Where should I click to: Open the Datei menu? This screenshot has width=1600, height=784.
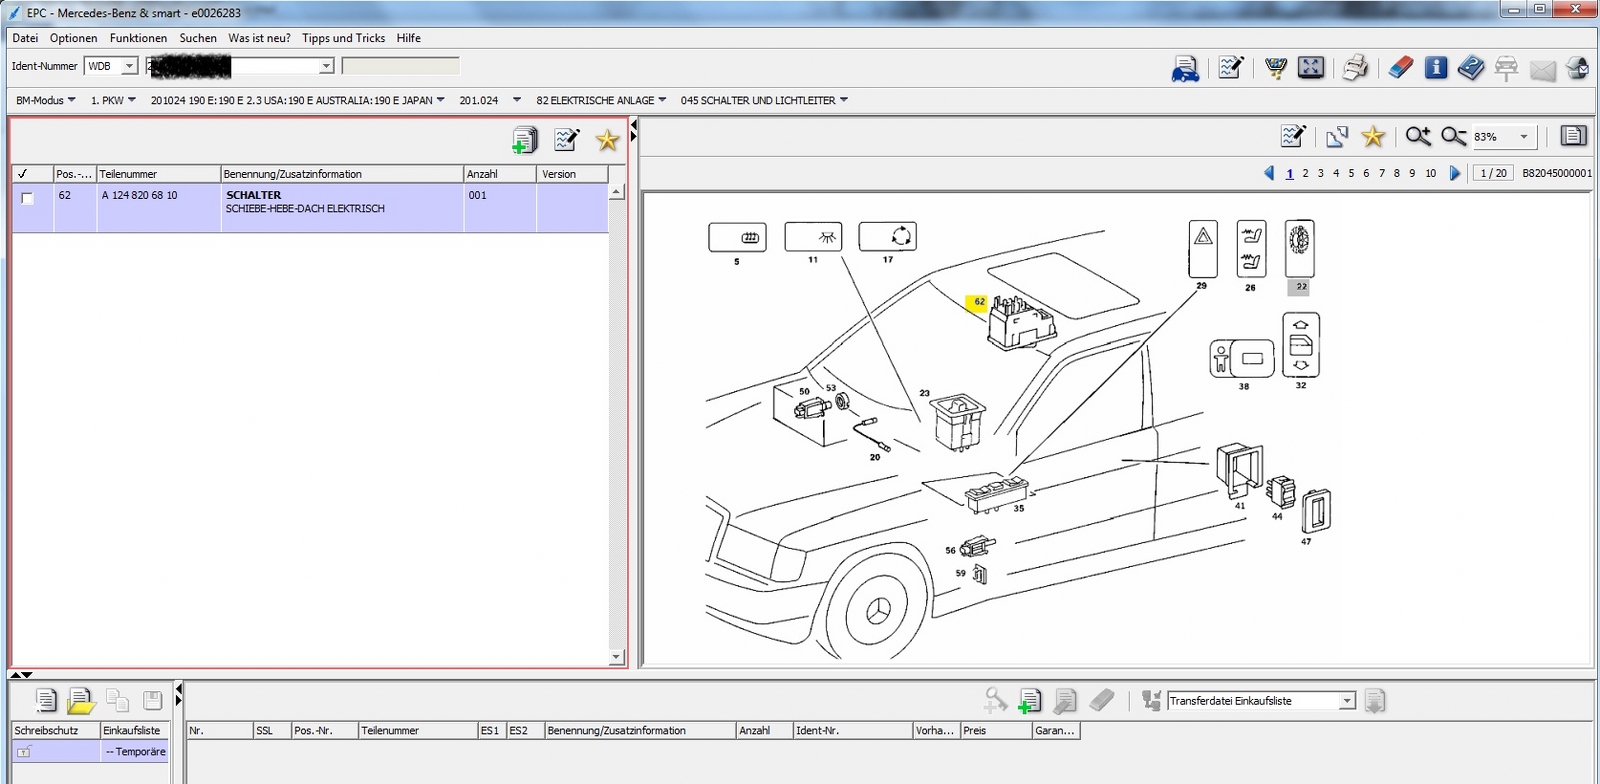click(25, 38)
